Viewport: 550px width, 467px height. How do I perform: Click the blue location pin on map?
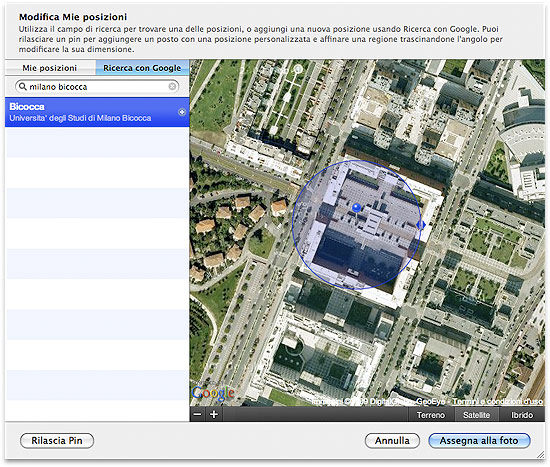pyautogui.click(x=356, y=208)
